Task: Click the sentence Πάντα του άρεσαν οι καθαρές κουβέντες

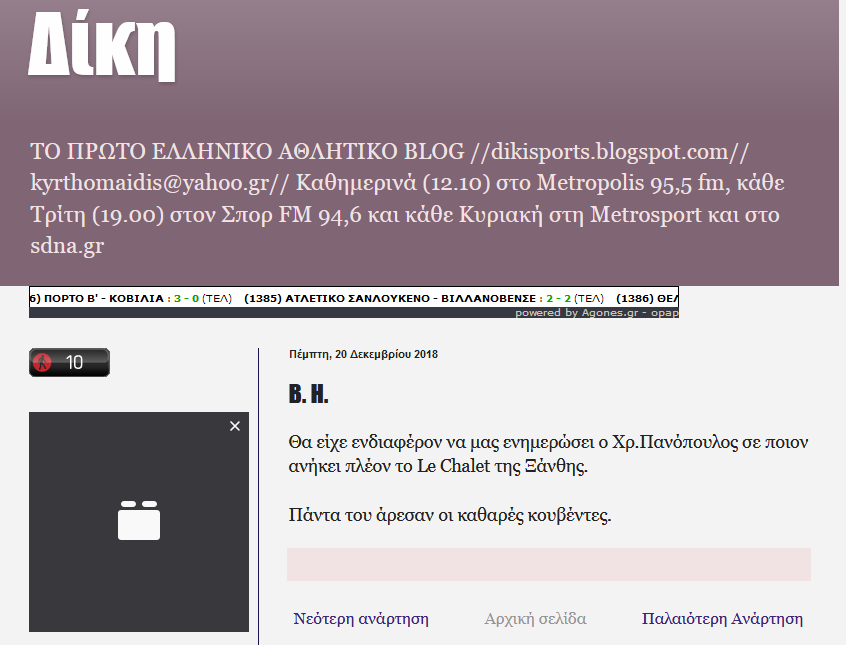Action: (449, 515)
